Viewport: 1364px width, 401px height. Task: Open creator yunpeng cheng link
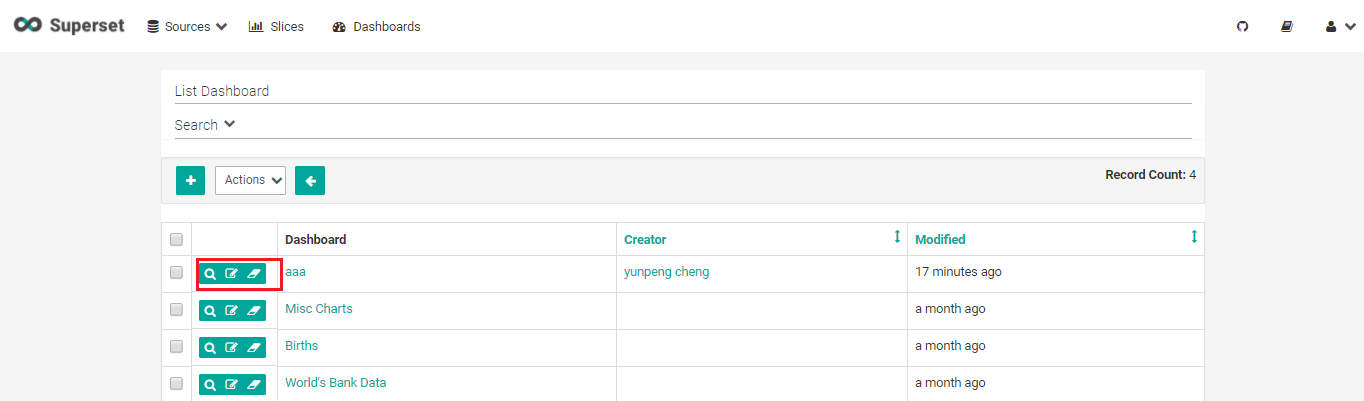(x=666, y=271)
